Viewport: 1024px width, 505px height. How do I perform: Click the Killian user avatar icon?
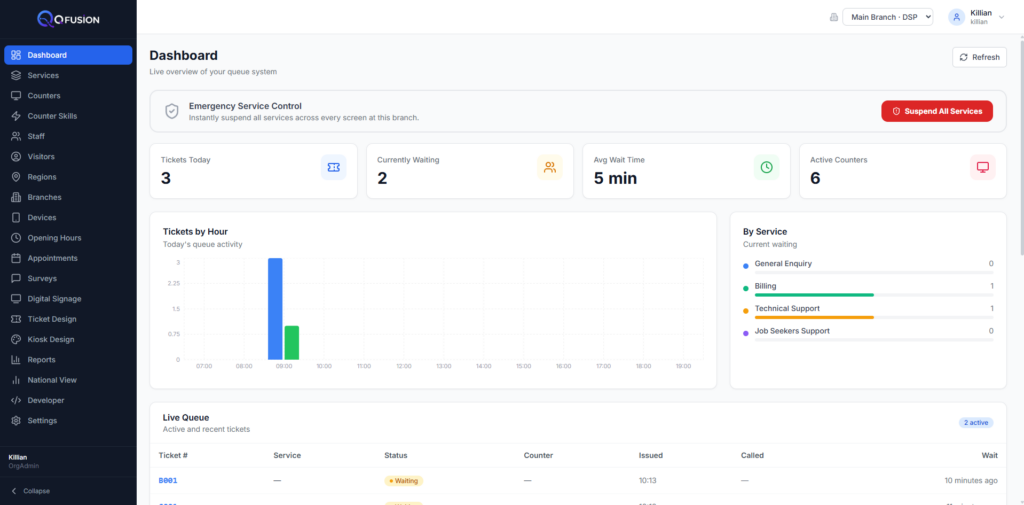point(957,17)
